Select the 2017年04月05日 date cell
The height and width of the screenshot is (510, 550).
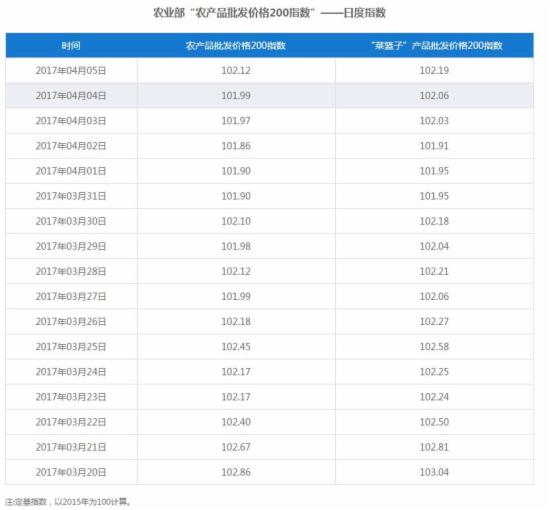71,71
